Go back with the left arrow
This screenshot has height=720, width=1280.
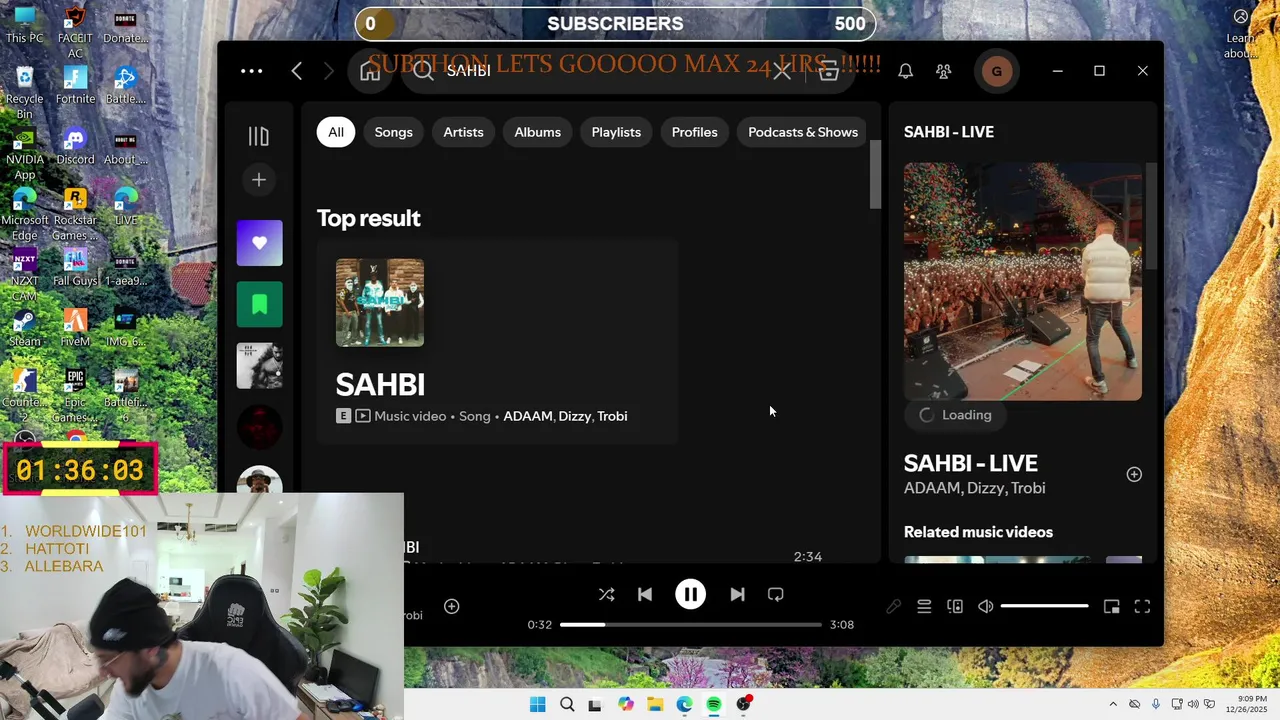tap(297, 71)
